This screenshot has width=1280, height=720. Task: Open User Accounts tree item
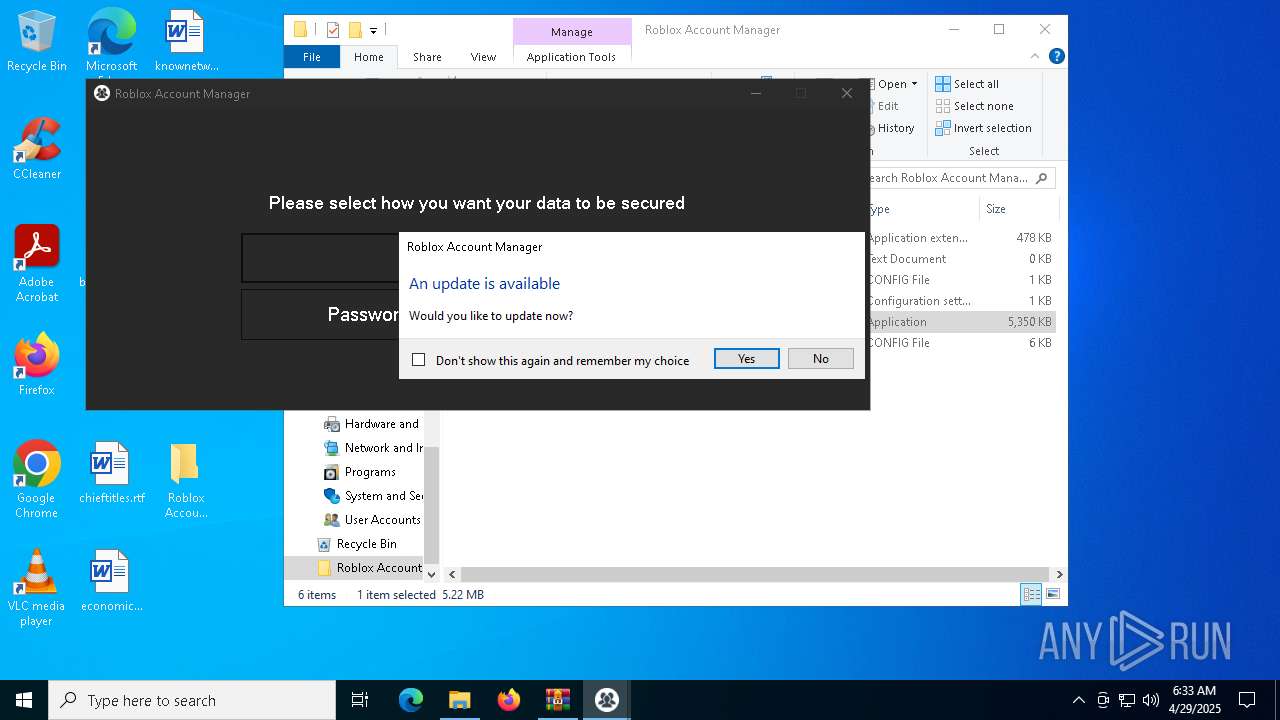pyautogui.click(x=372, y=520)
